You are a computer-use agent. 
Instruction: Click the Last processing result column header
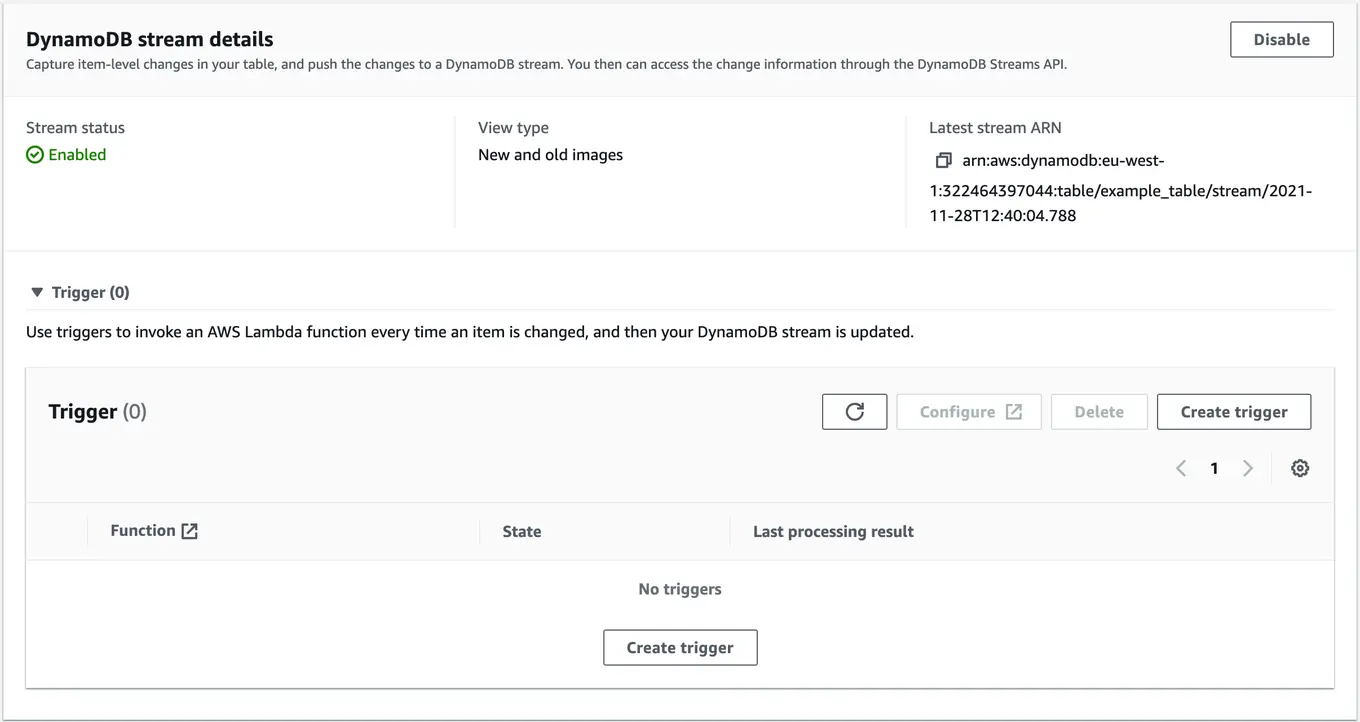pos(834,531)
